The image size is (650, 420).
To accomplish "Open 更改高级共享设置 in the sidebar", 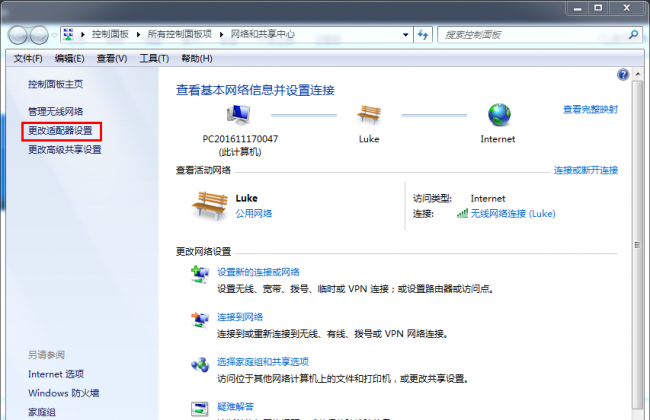I will 65,150.
